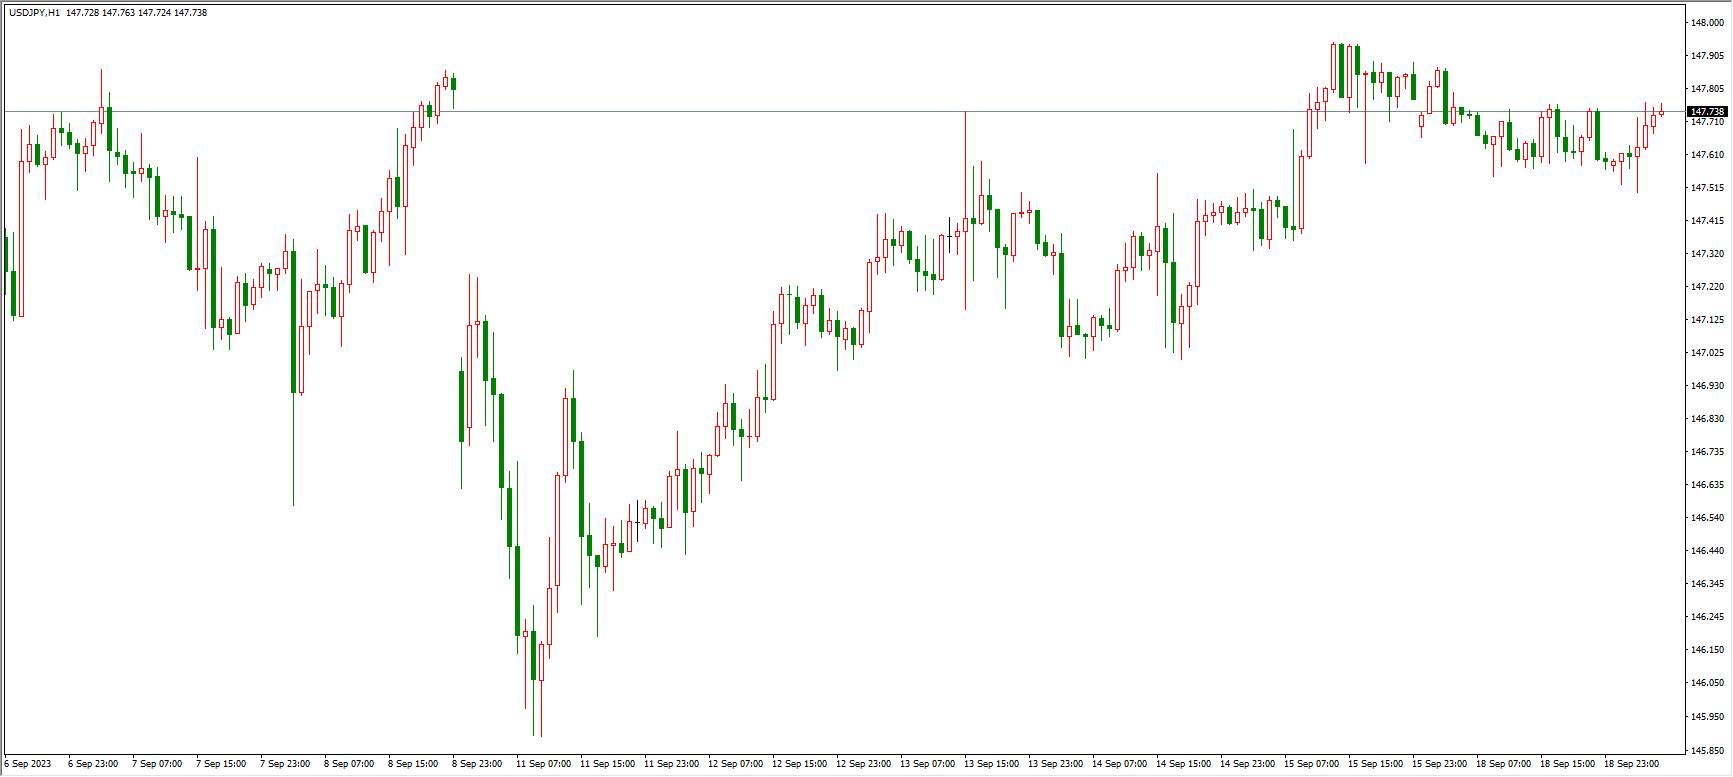Click the 146.050 price axis label
The width and height of the screenshot is (1733, 777).
tap(1707, 683)
